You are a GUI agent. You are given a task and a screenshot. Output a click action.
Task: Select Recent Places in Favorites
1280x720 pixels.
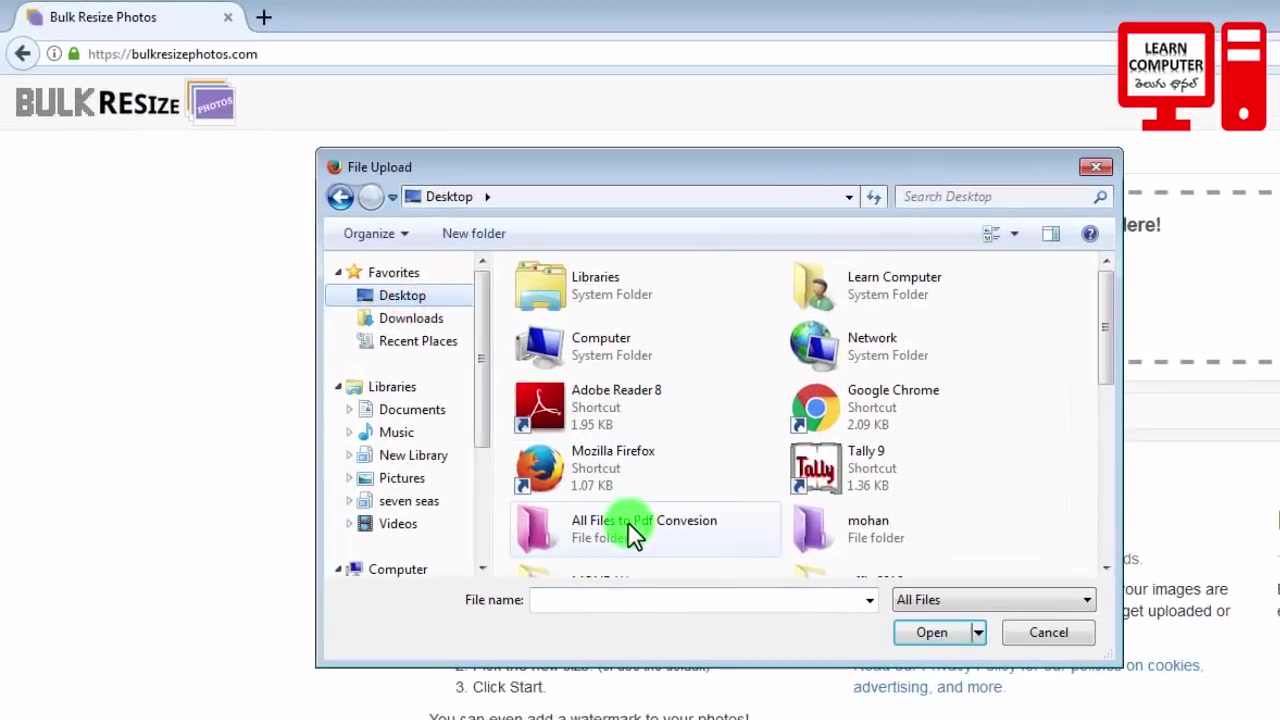[418, 341]
